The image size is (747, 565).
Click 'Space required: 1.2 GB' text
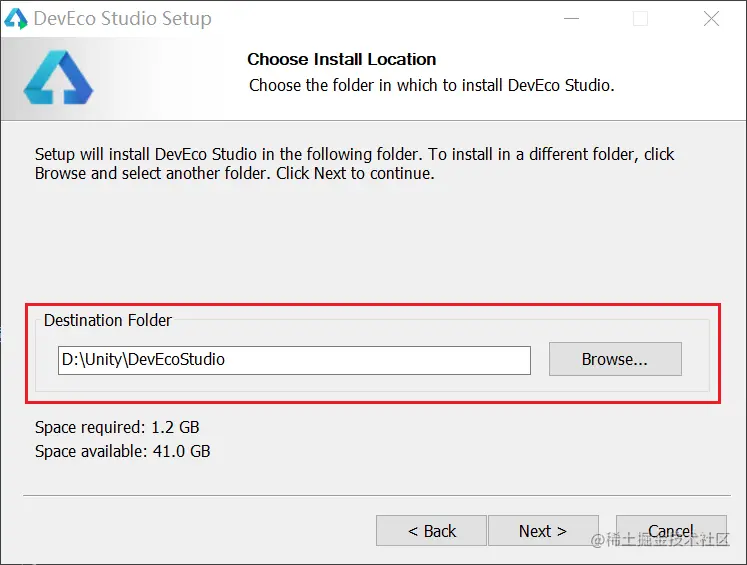click(x=117, y=427)
